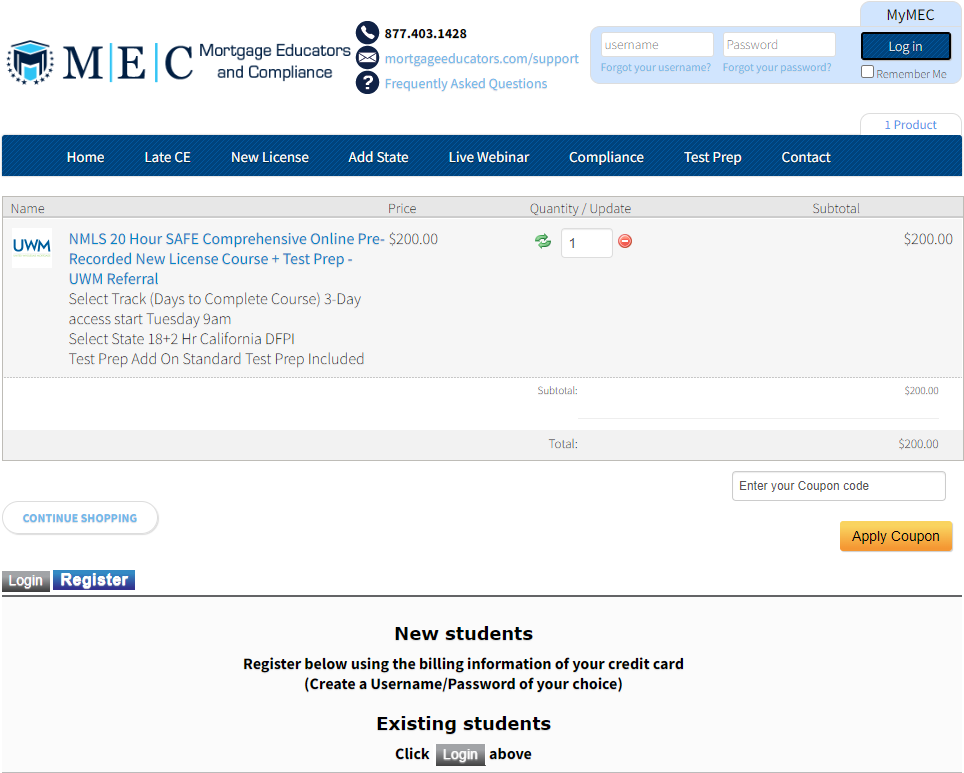Open the Contact menu item
This screenshot has width=964, height=773.
[806, 157]
